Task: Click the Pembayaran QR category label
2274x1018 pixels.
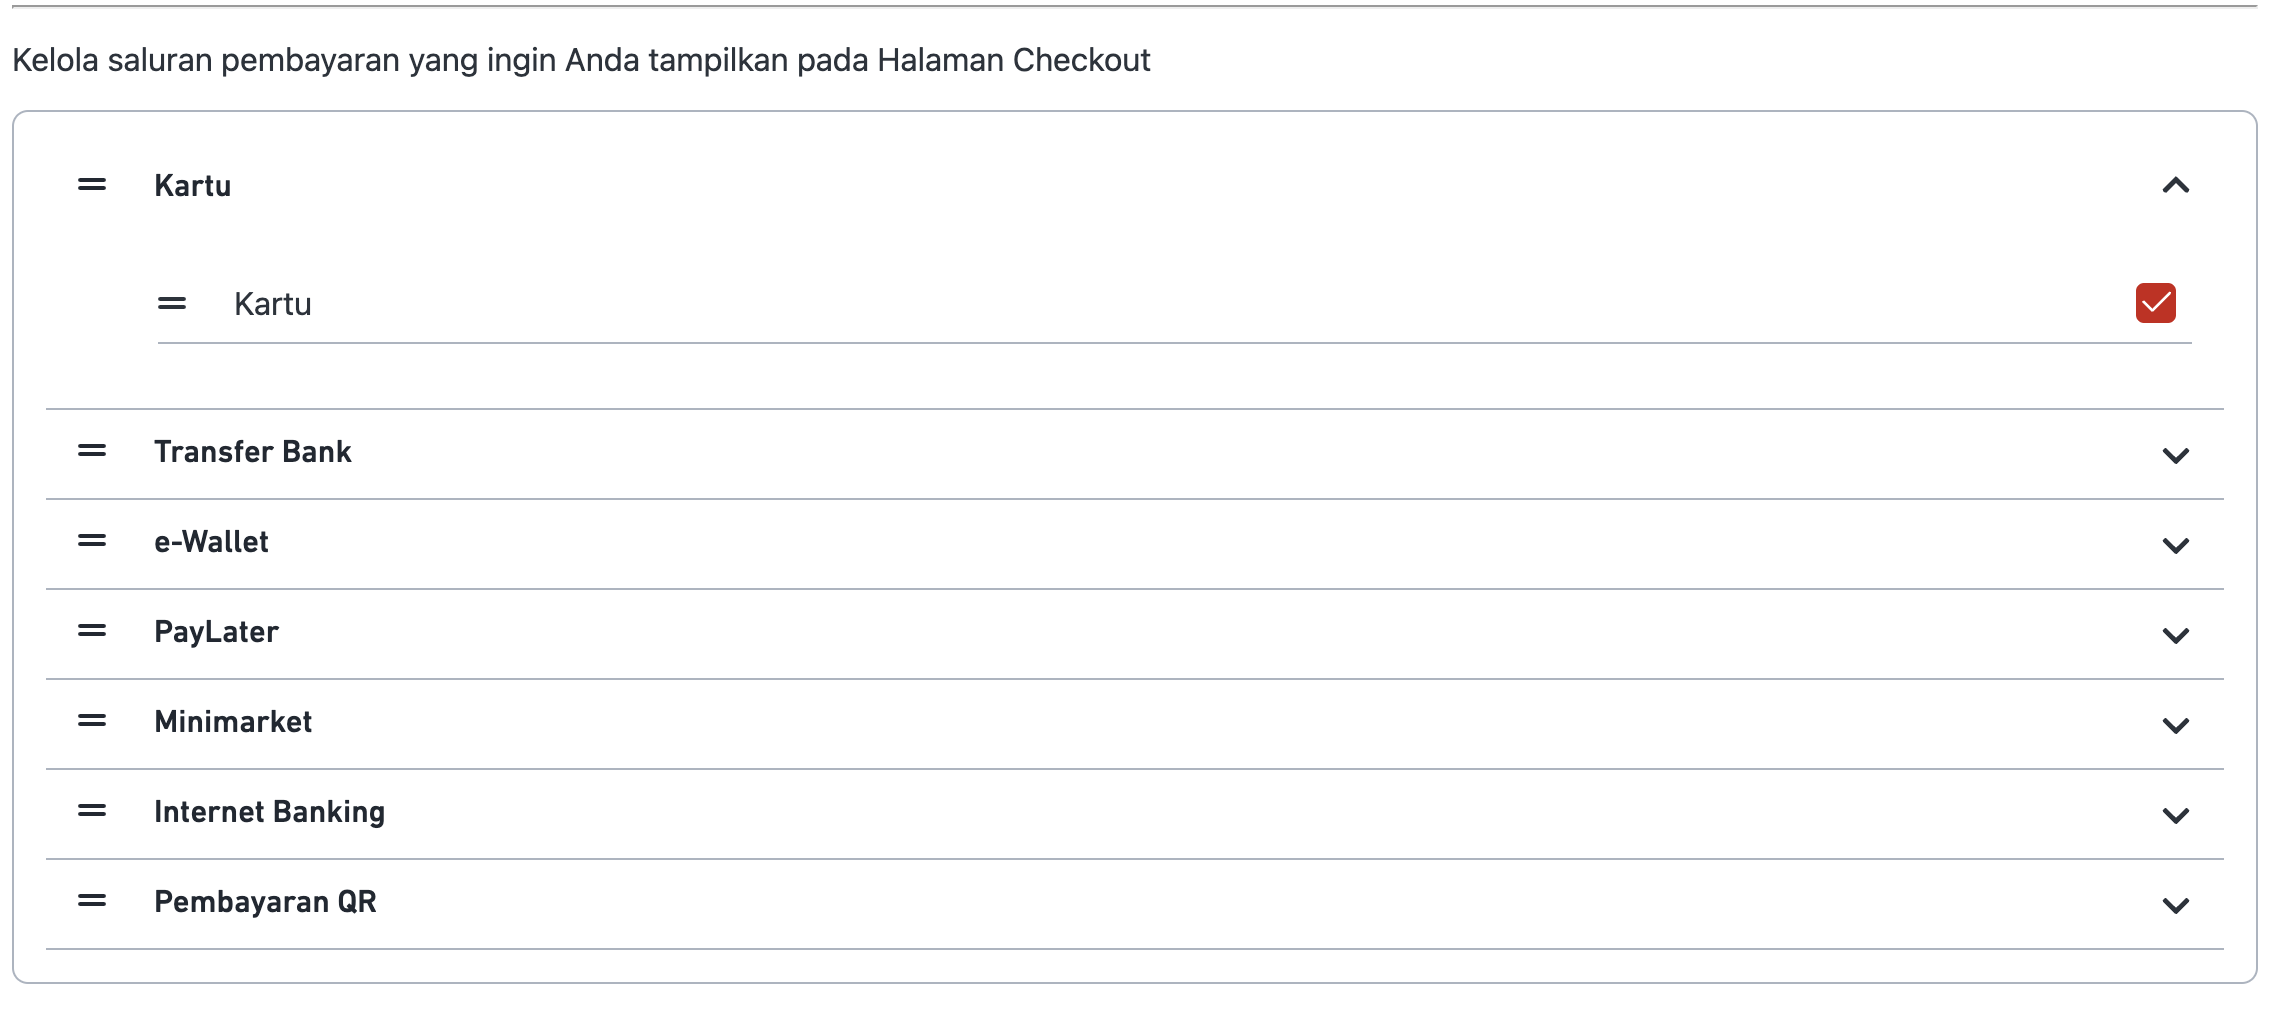Action: (x=265, y=902)
